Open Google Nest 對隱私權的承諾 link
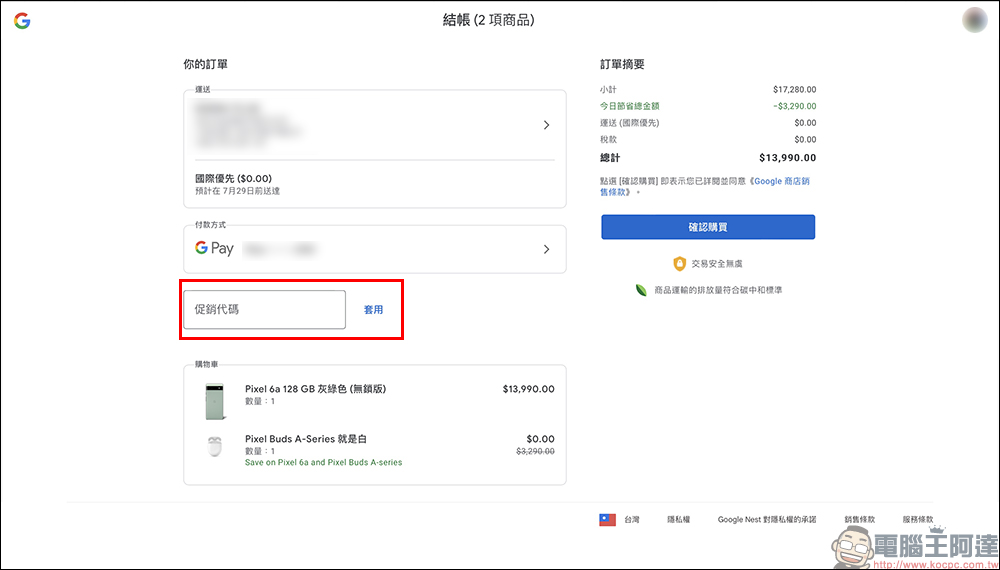The height and width of the screenshot is (570, 1000). 767,520
